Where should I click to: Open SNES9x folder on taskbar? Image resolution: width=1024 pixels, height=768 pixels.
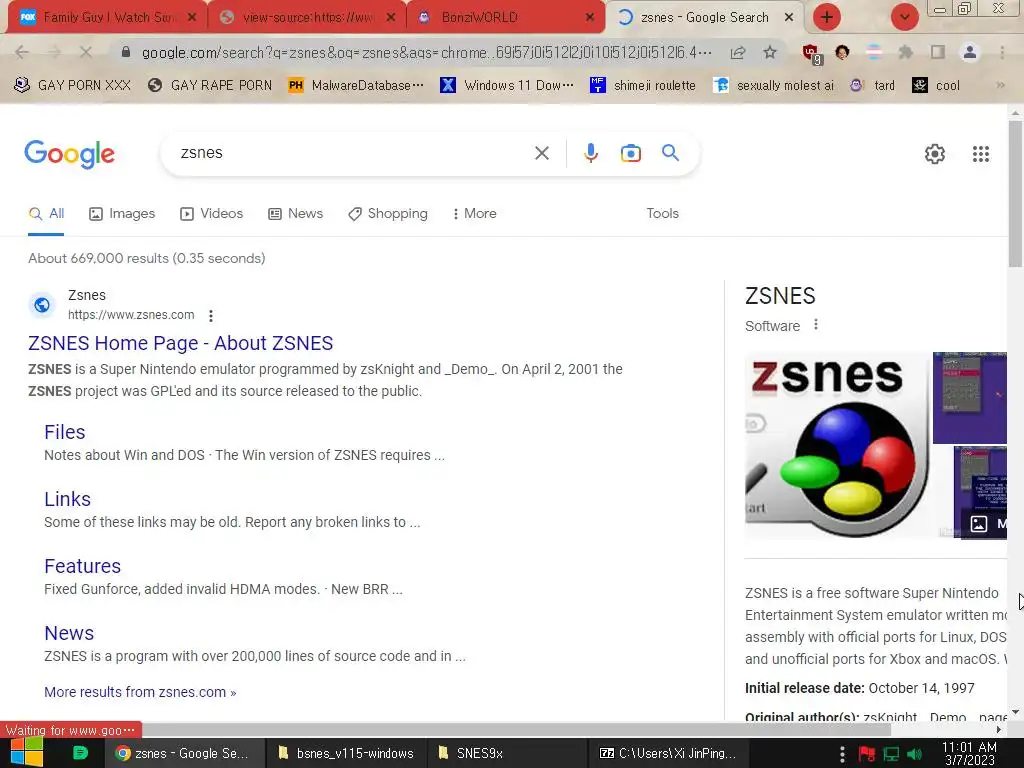coord(506,753)
